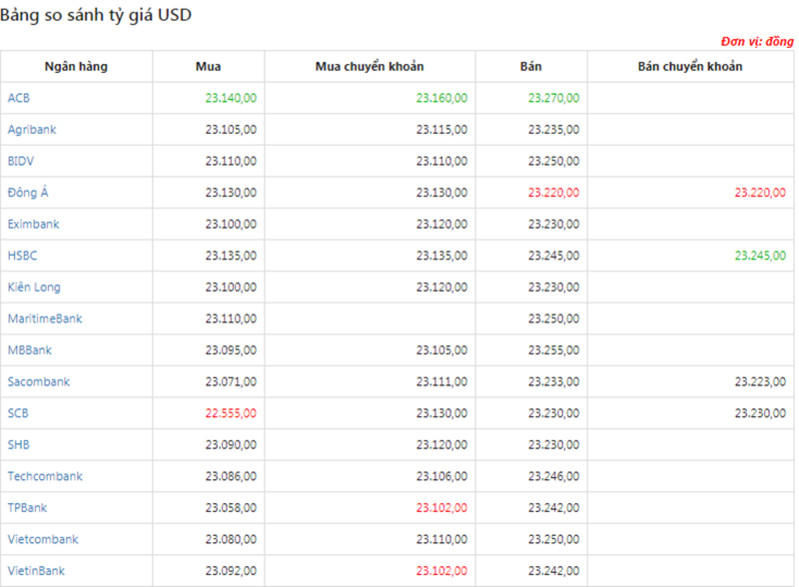The image size is (799, 587).
Task: Select Đông Á Bán chuyển khoản 23.220,00
Action: point(760,193)
